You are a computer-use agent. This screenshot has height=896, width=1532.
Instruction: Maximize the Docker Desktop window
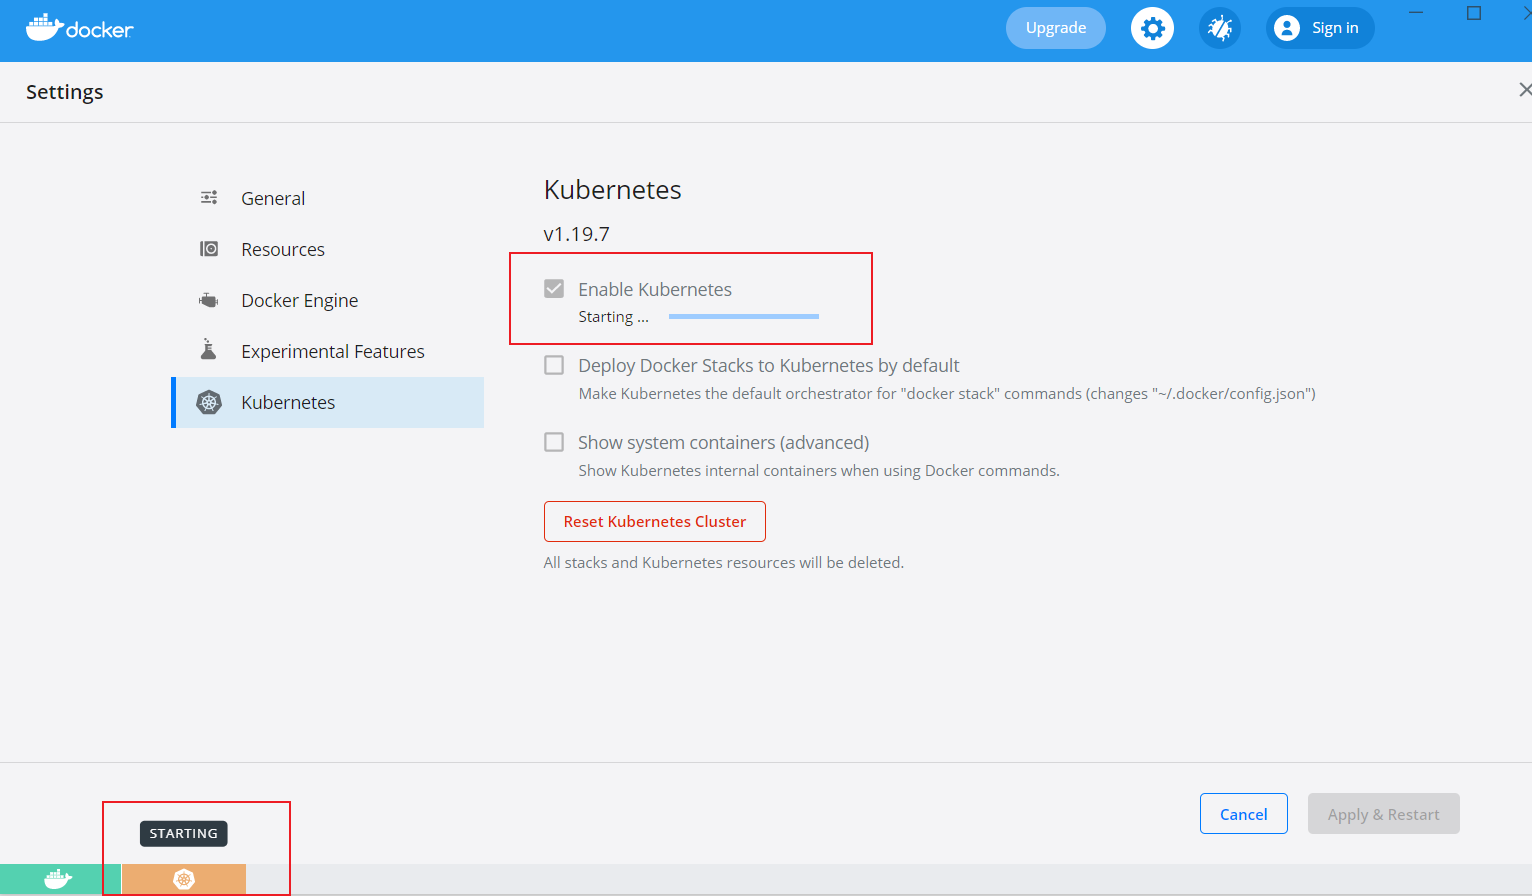(1474, 13)
